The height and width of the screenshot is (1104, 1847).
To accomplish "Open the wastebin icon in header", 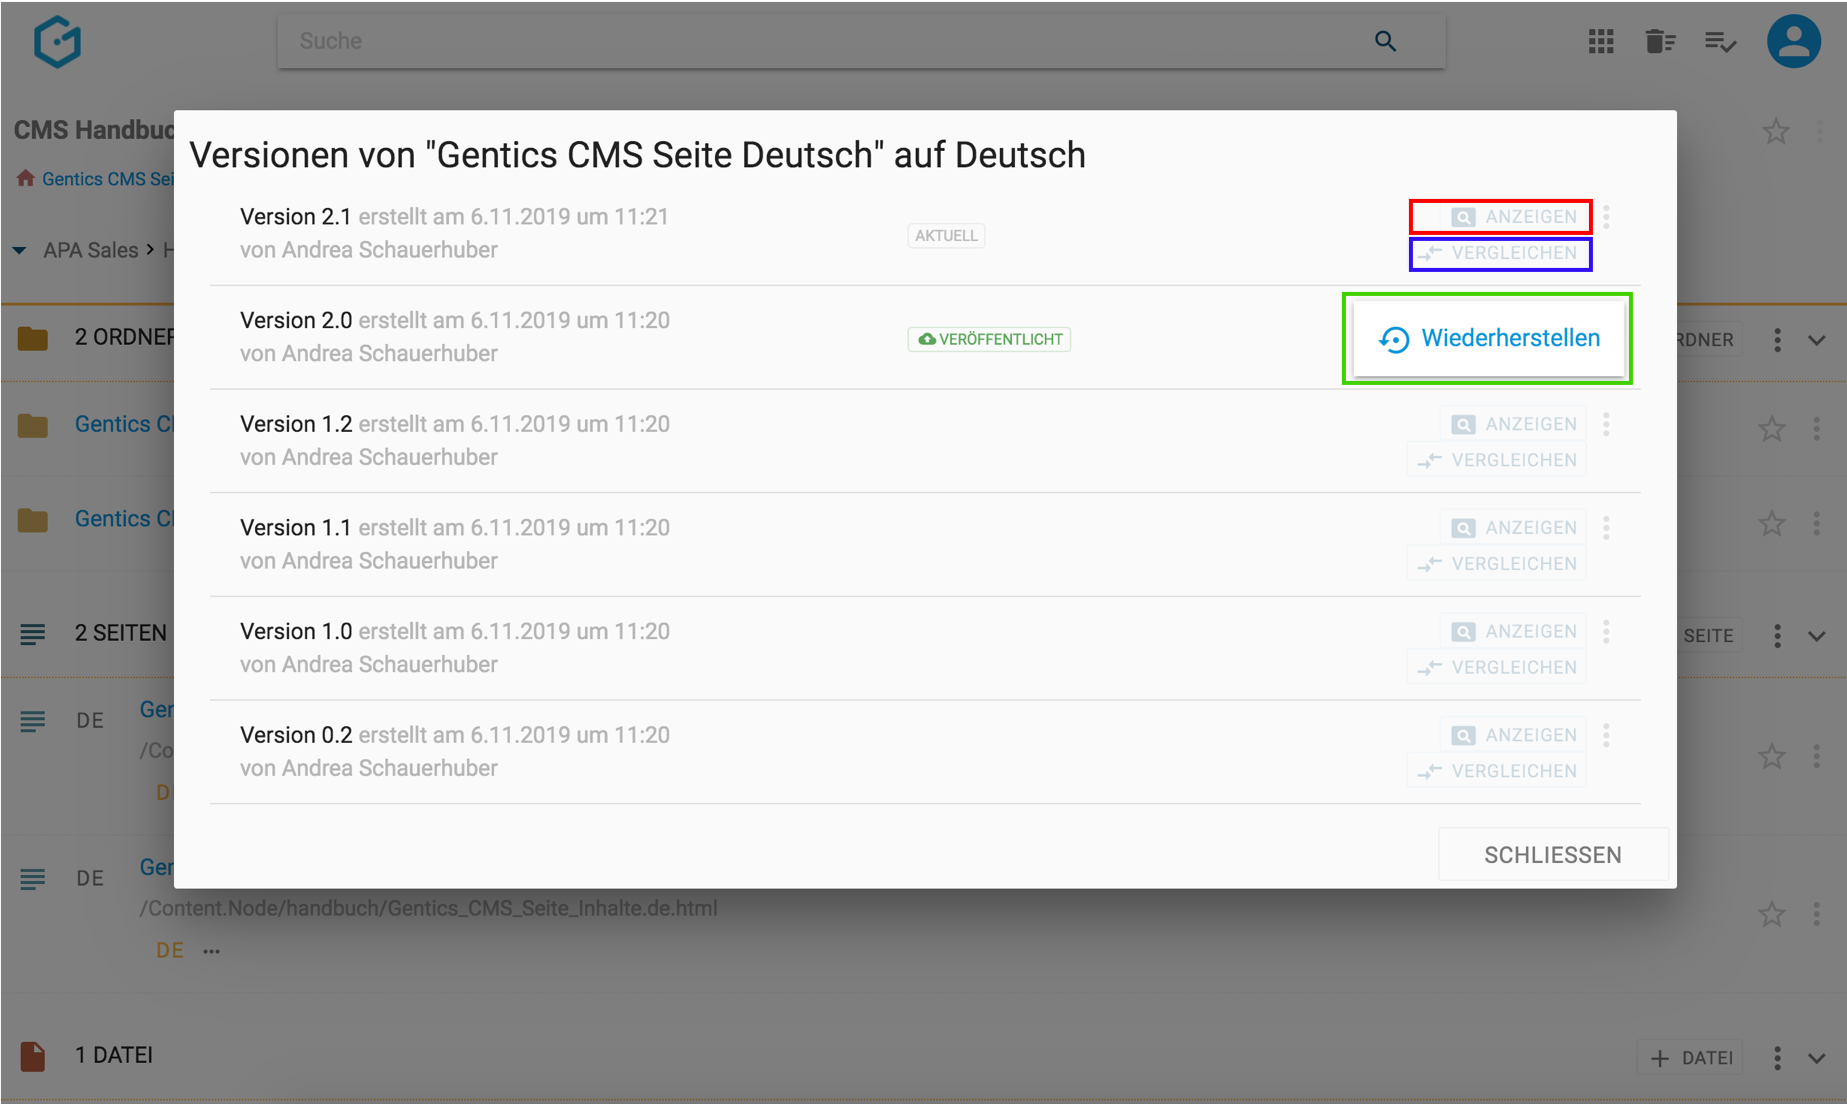I will coord(1660,41).
